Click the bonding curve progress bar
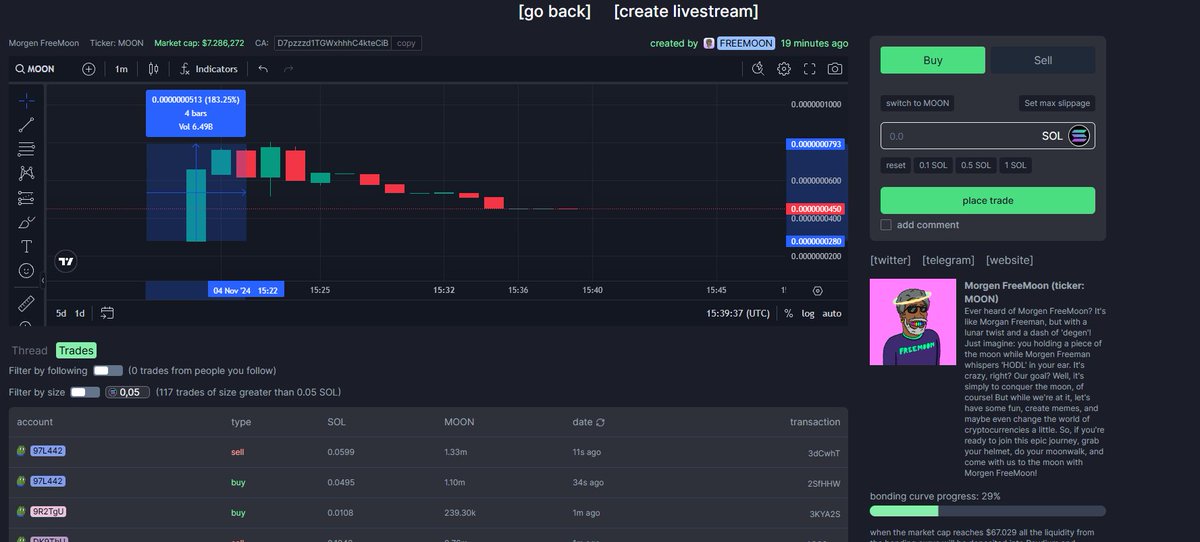Screen dimensions: 1200x542 tap(988, 511)
